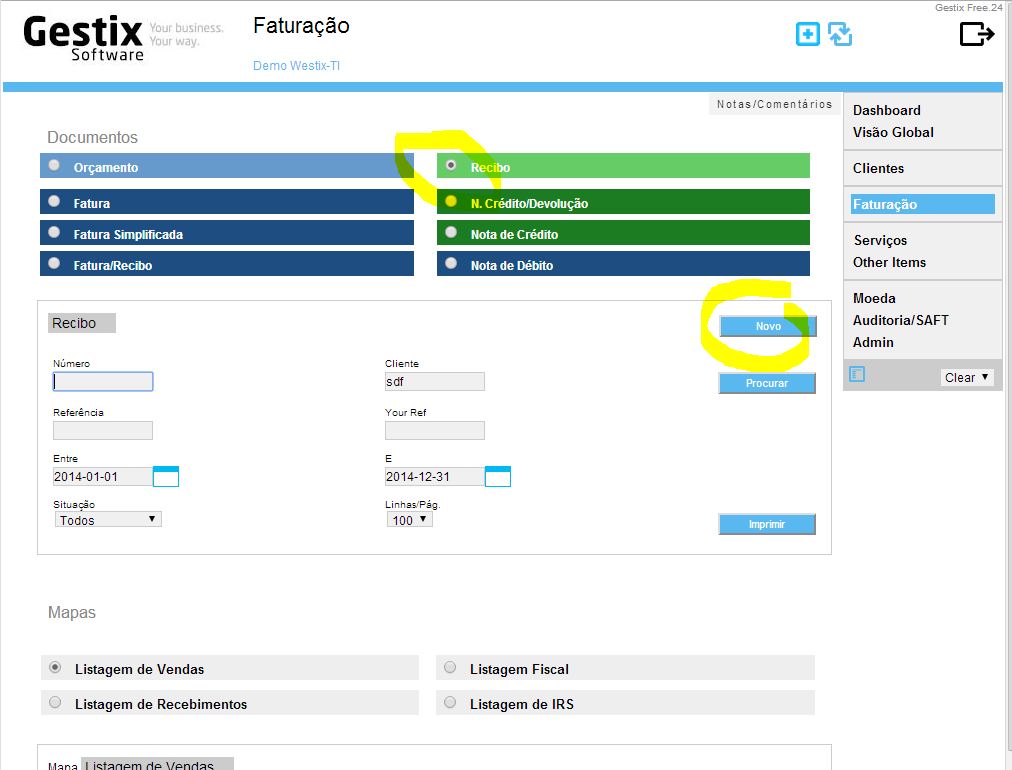
Task: Click the small panel icon beside Clear
Action: 856,374
